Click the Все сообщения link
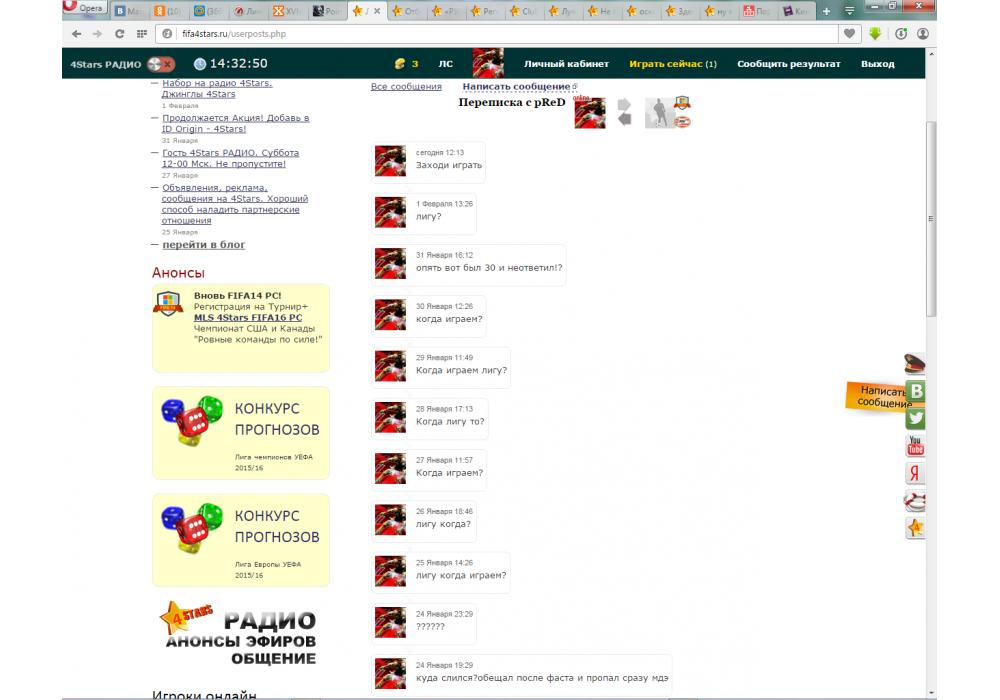 (x=406, y=87)
